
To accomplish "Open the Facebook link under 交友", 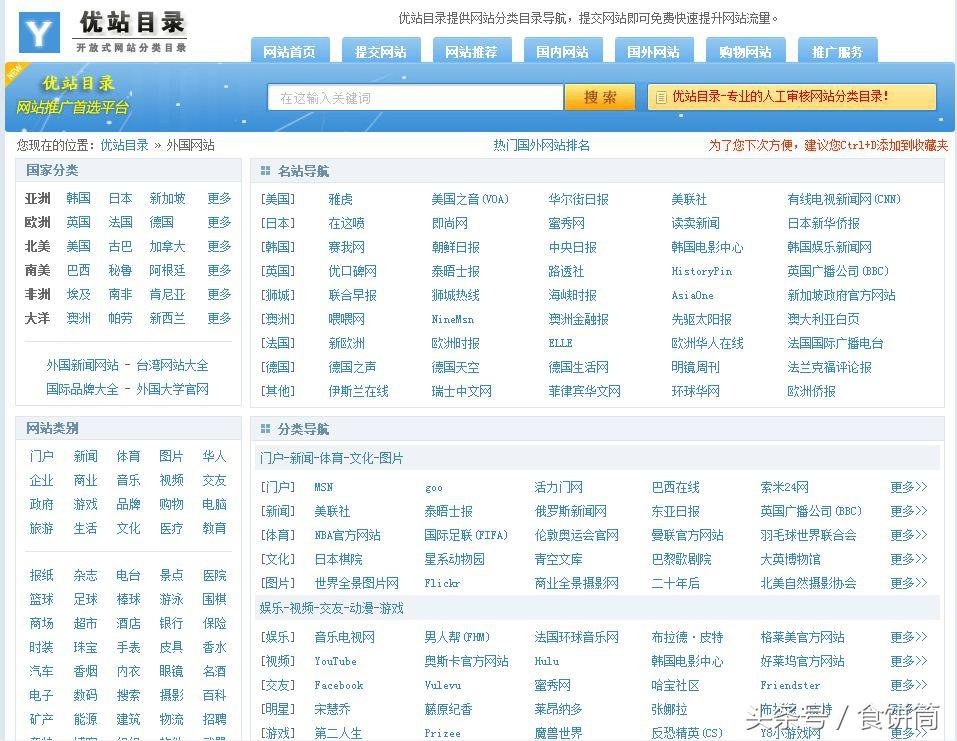I will coord(338,685).
